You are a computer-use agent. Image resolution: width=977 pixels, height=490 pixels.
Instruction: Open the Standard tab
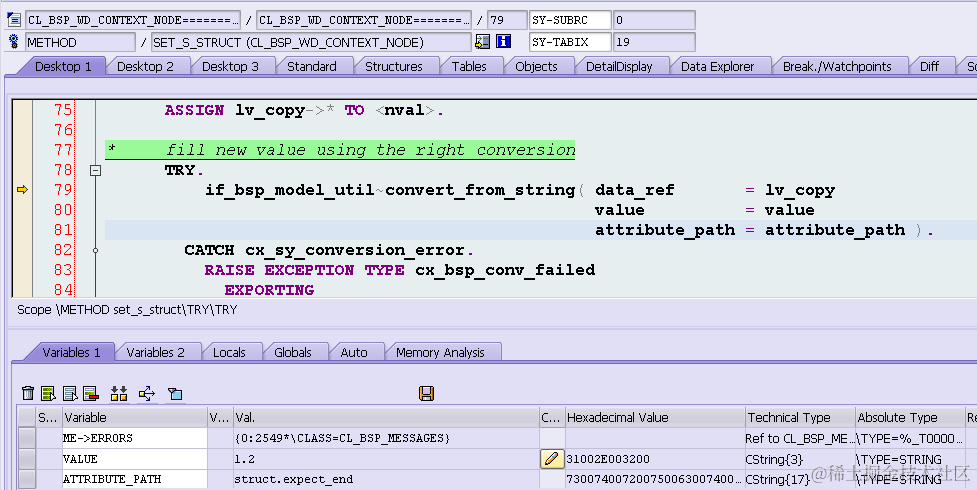(312, 66)
